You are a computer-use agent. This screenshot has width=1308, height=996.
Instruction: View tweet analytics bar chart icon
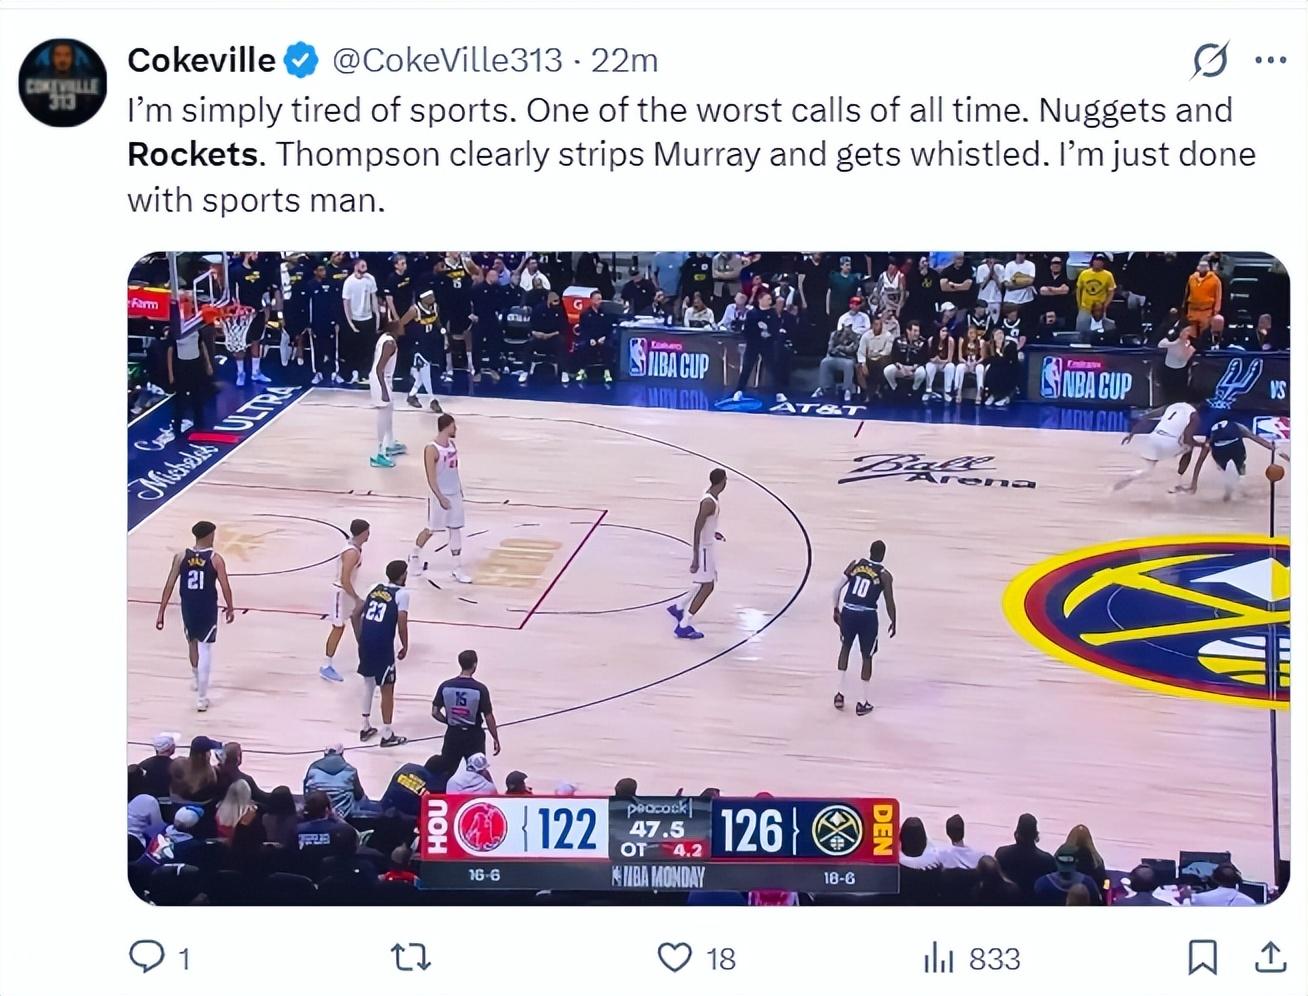939,959
